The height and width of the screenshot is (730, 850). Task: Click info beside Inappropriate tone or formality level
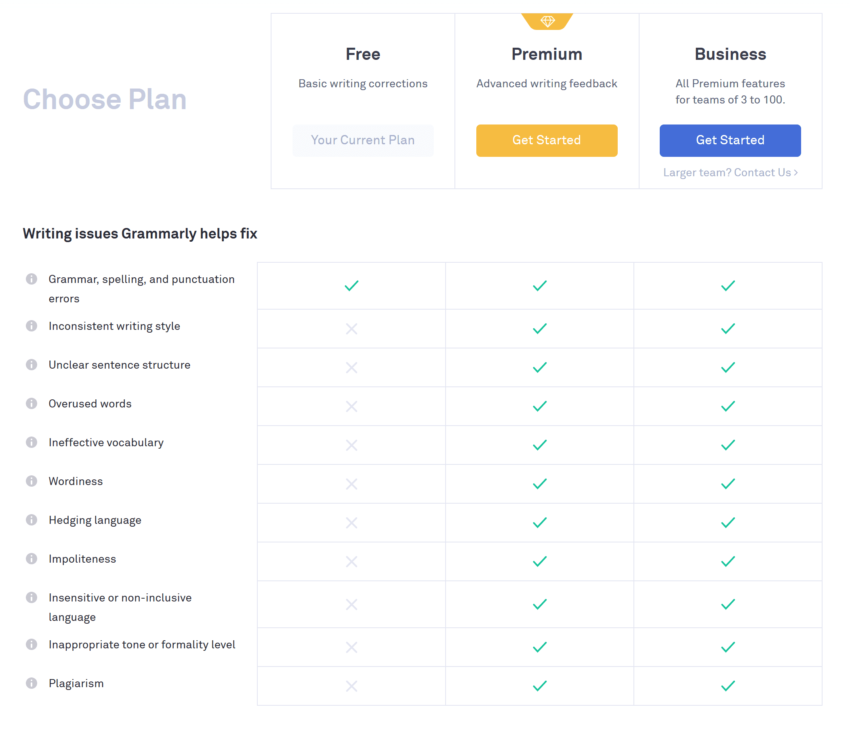pyautogui.click(x=33, y=645)
